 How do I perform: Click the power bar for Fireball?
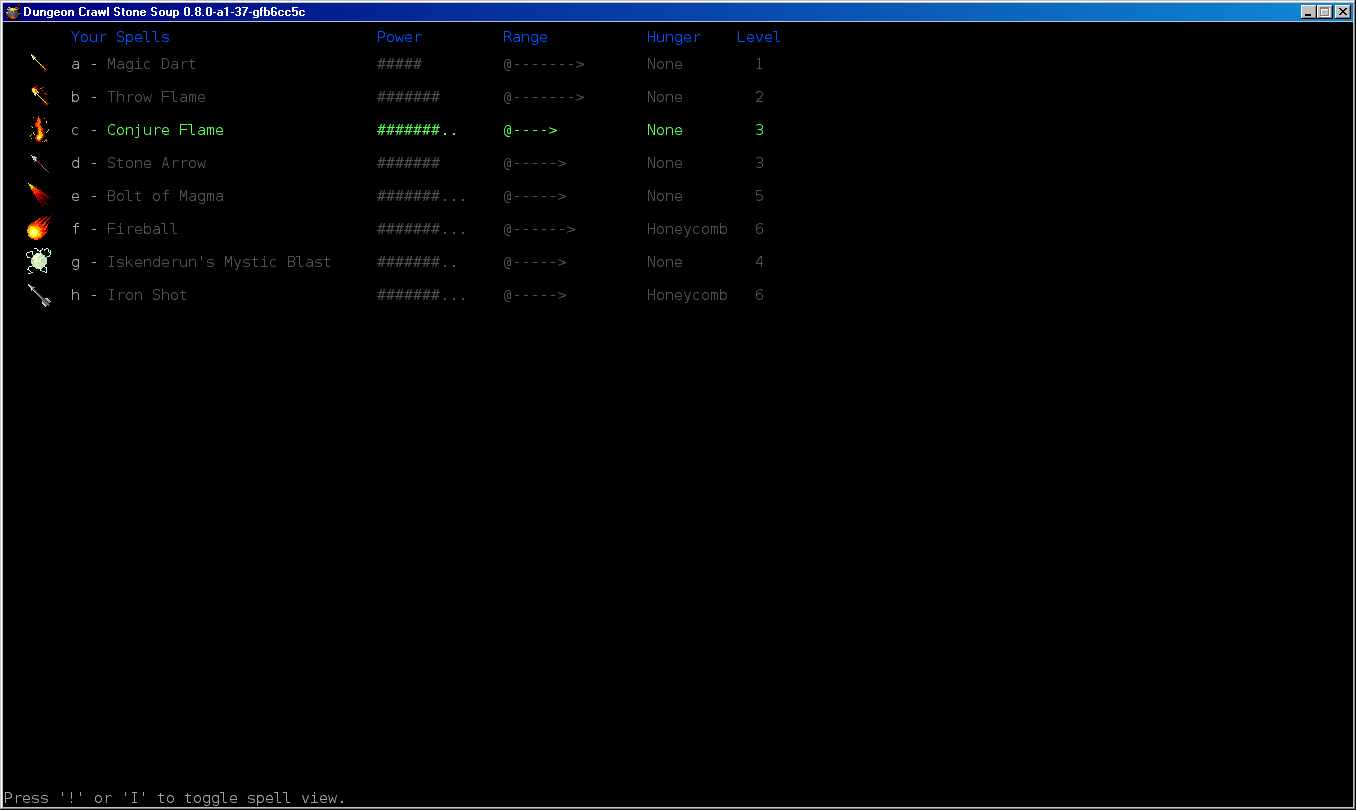click(422, 229)
